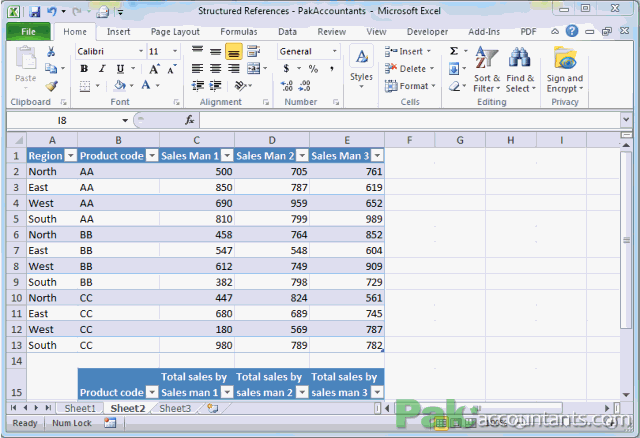Open the Font size dropdown
The width and height of the screenshot is (640, 438).
click(x=175, y=51)
